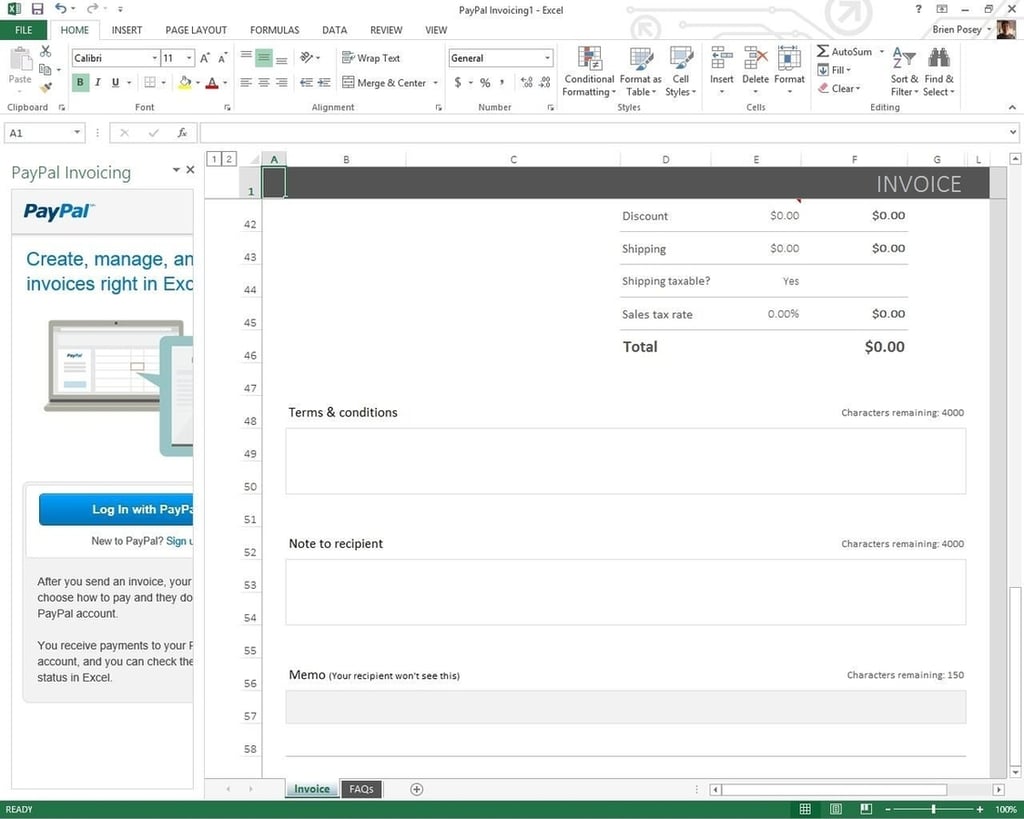The height and width of the screenshot is (819, 1024).
Task: Open the fill color bucket swatch
Action: tap(185, 82)
